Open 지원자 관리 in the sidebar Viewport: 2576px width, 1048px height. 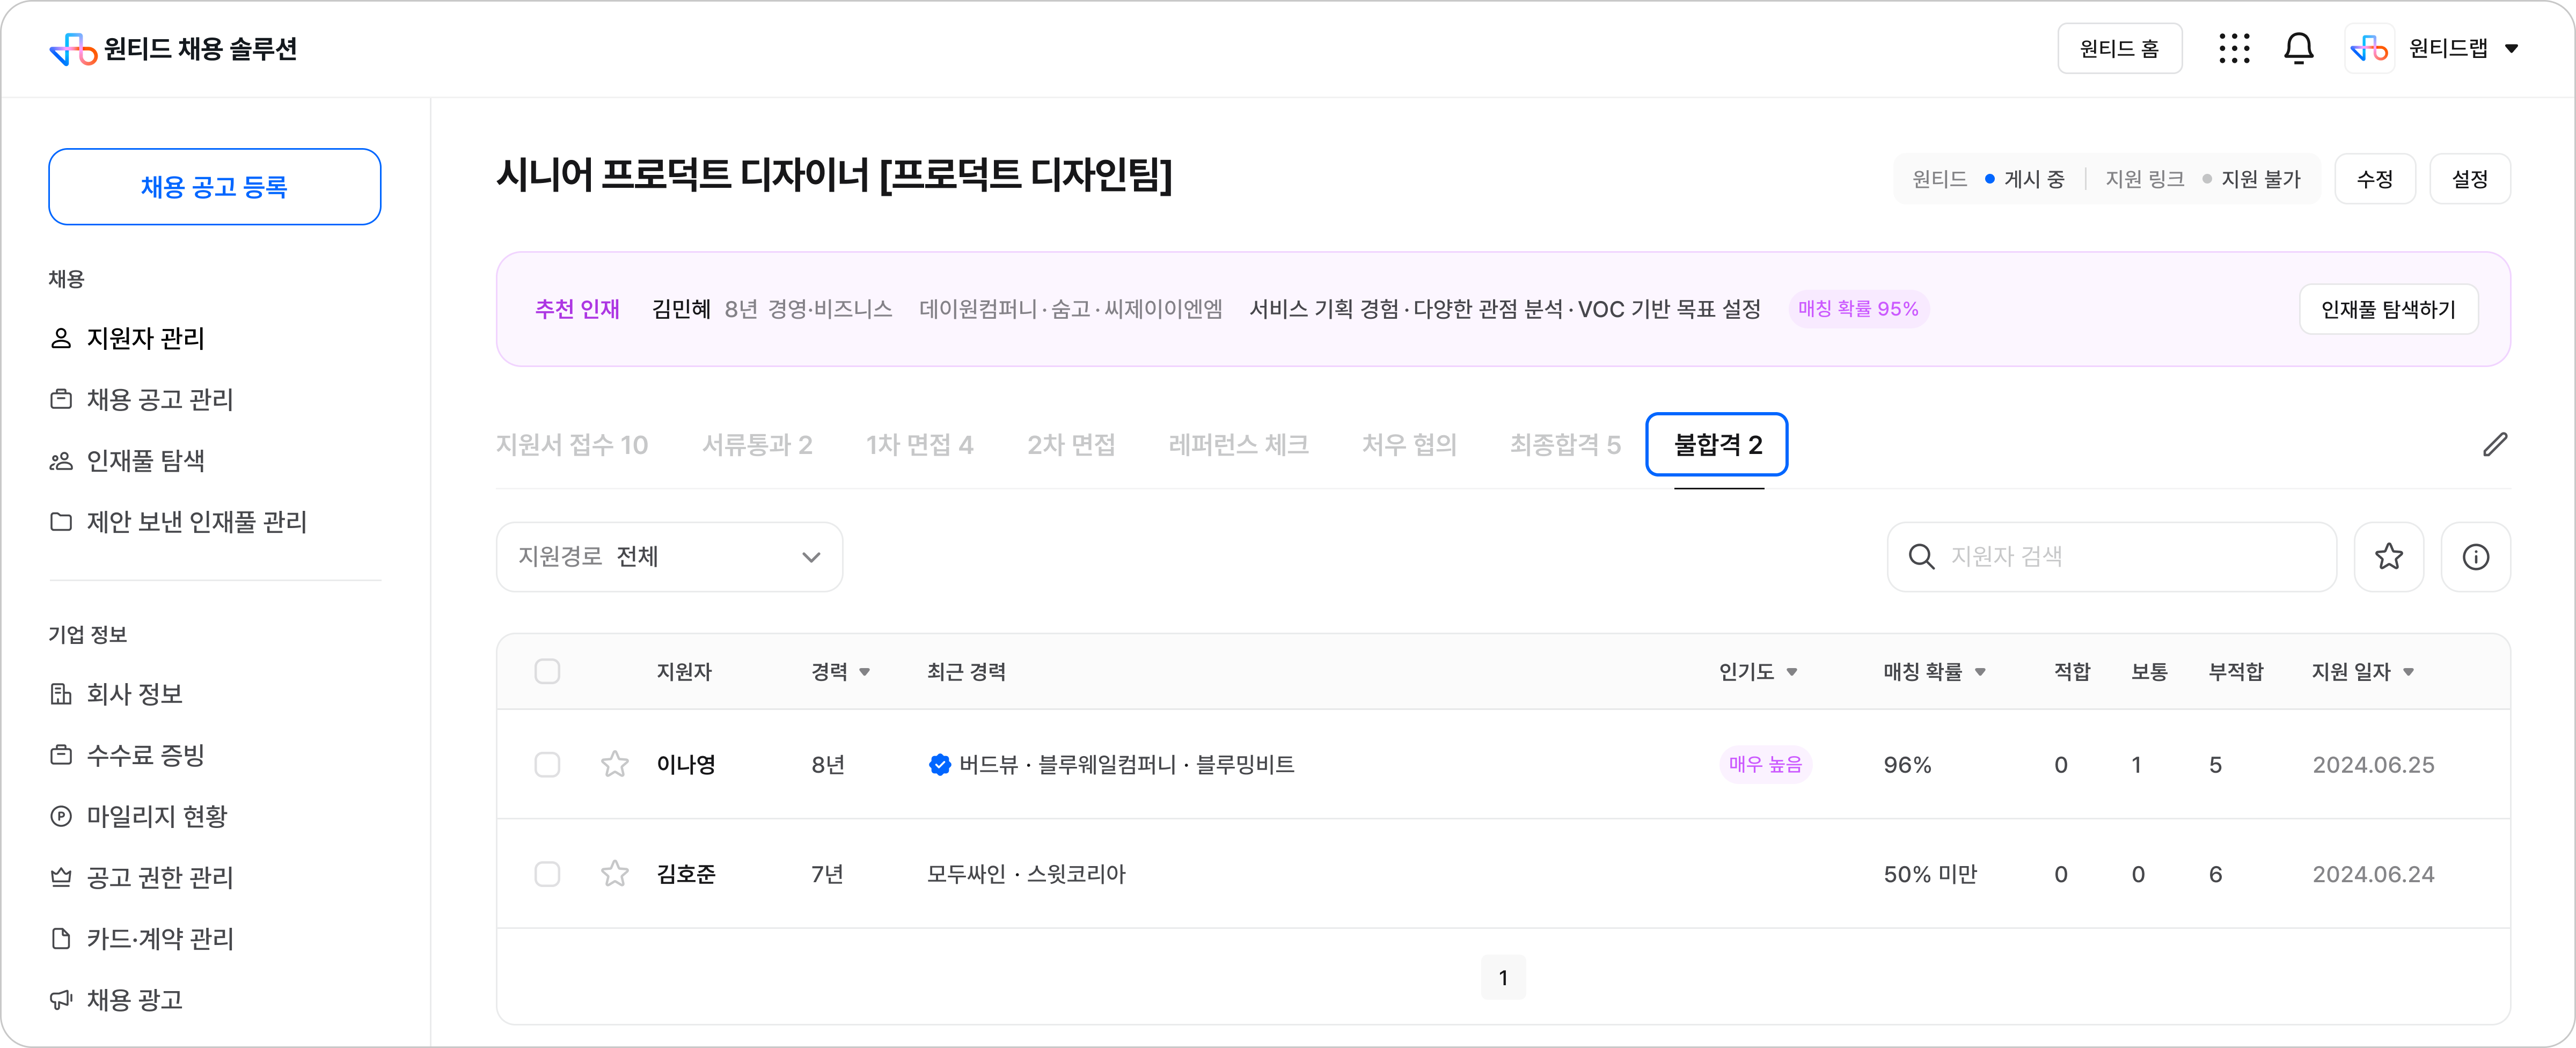click(145, 339)
